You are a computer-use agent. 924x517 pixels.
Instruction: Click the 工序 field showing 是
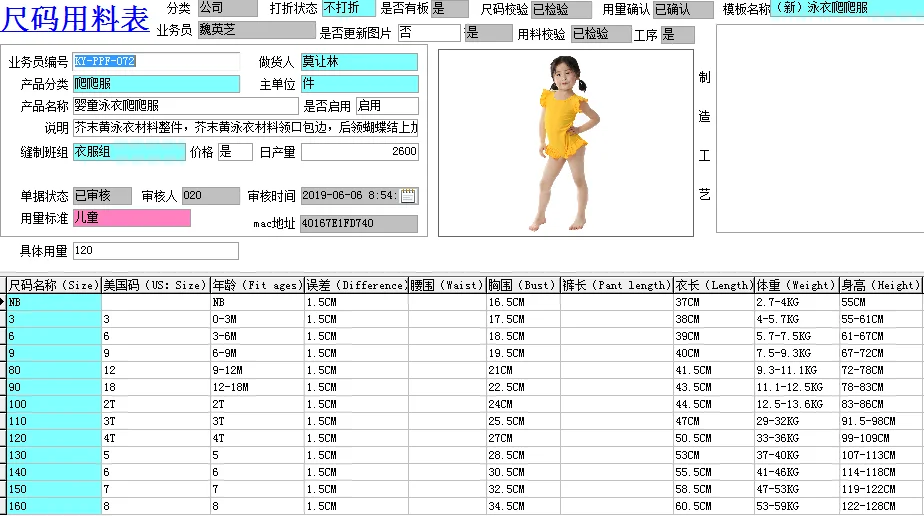click(677, 35)
